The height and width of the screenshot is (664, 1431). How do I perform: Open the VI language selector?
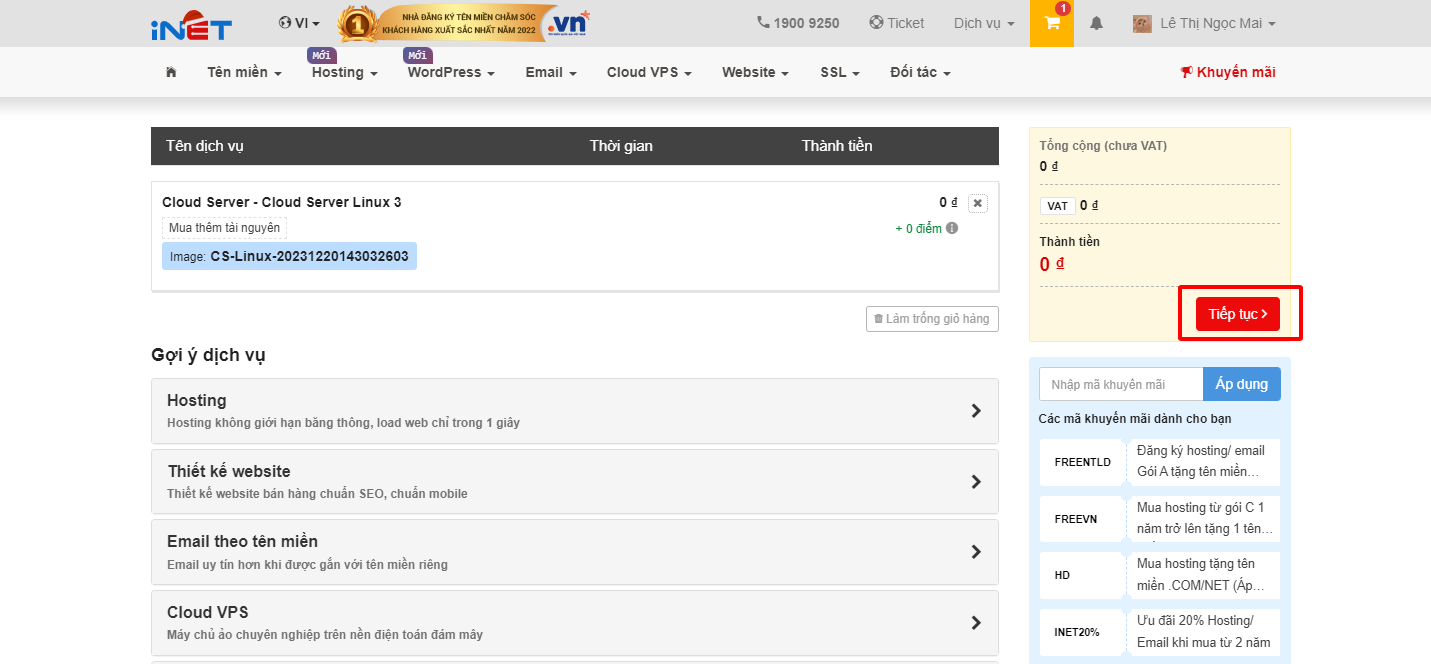click(300, 23)
